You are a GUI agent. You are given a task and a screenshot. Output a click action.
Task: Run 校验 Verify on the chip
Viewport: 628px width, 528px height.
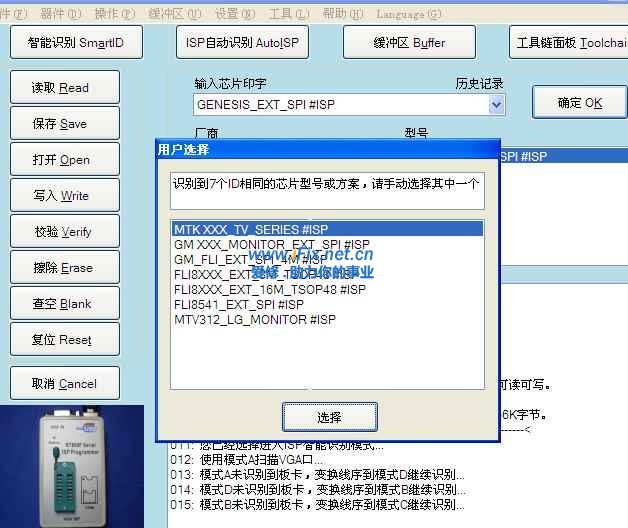(65, 231)
